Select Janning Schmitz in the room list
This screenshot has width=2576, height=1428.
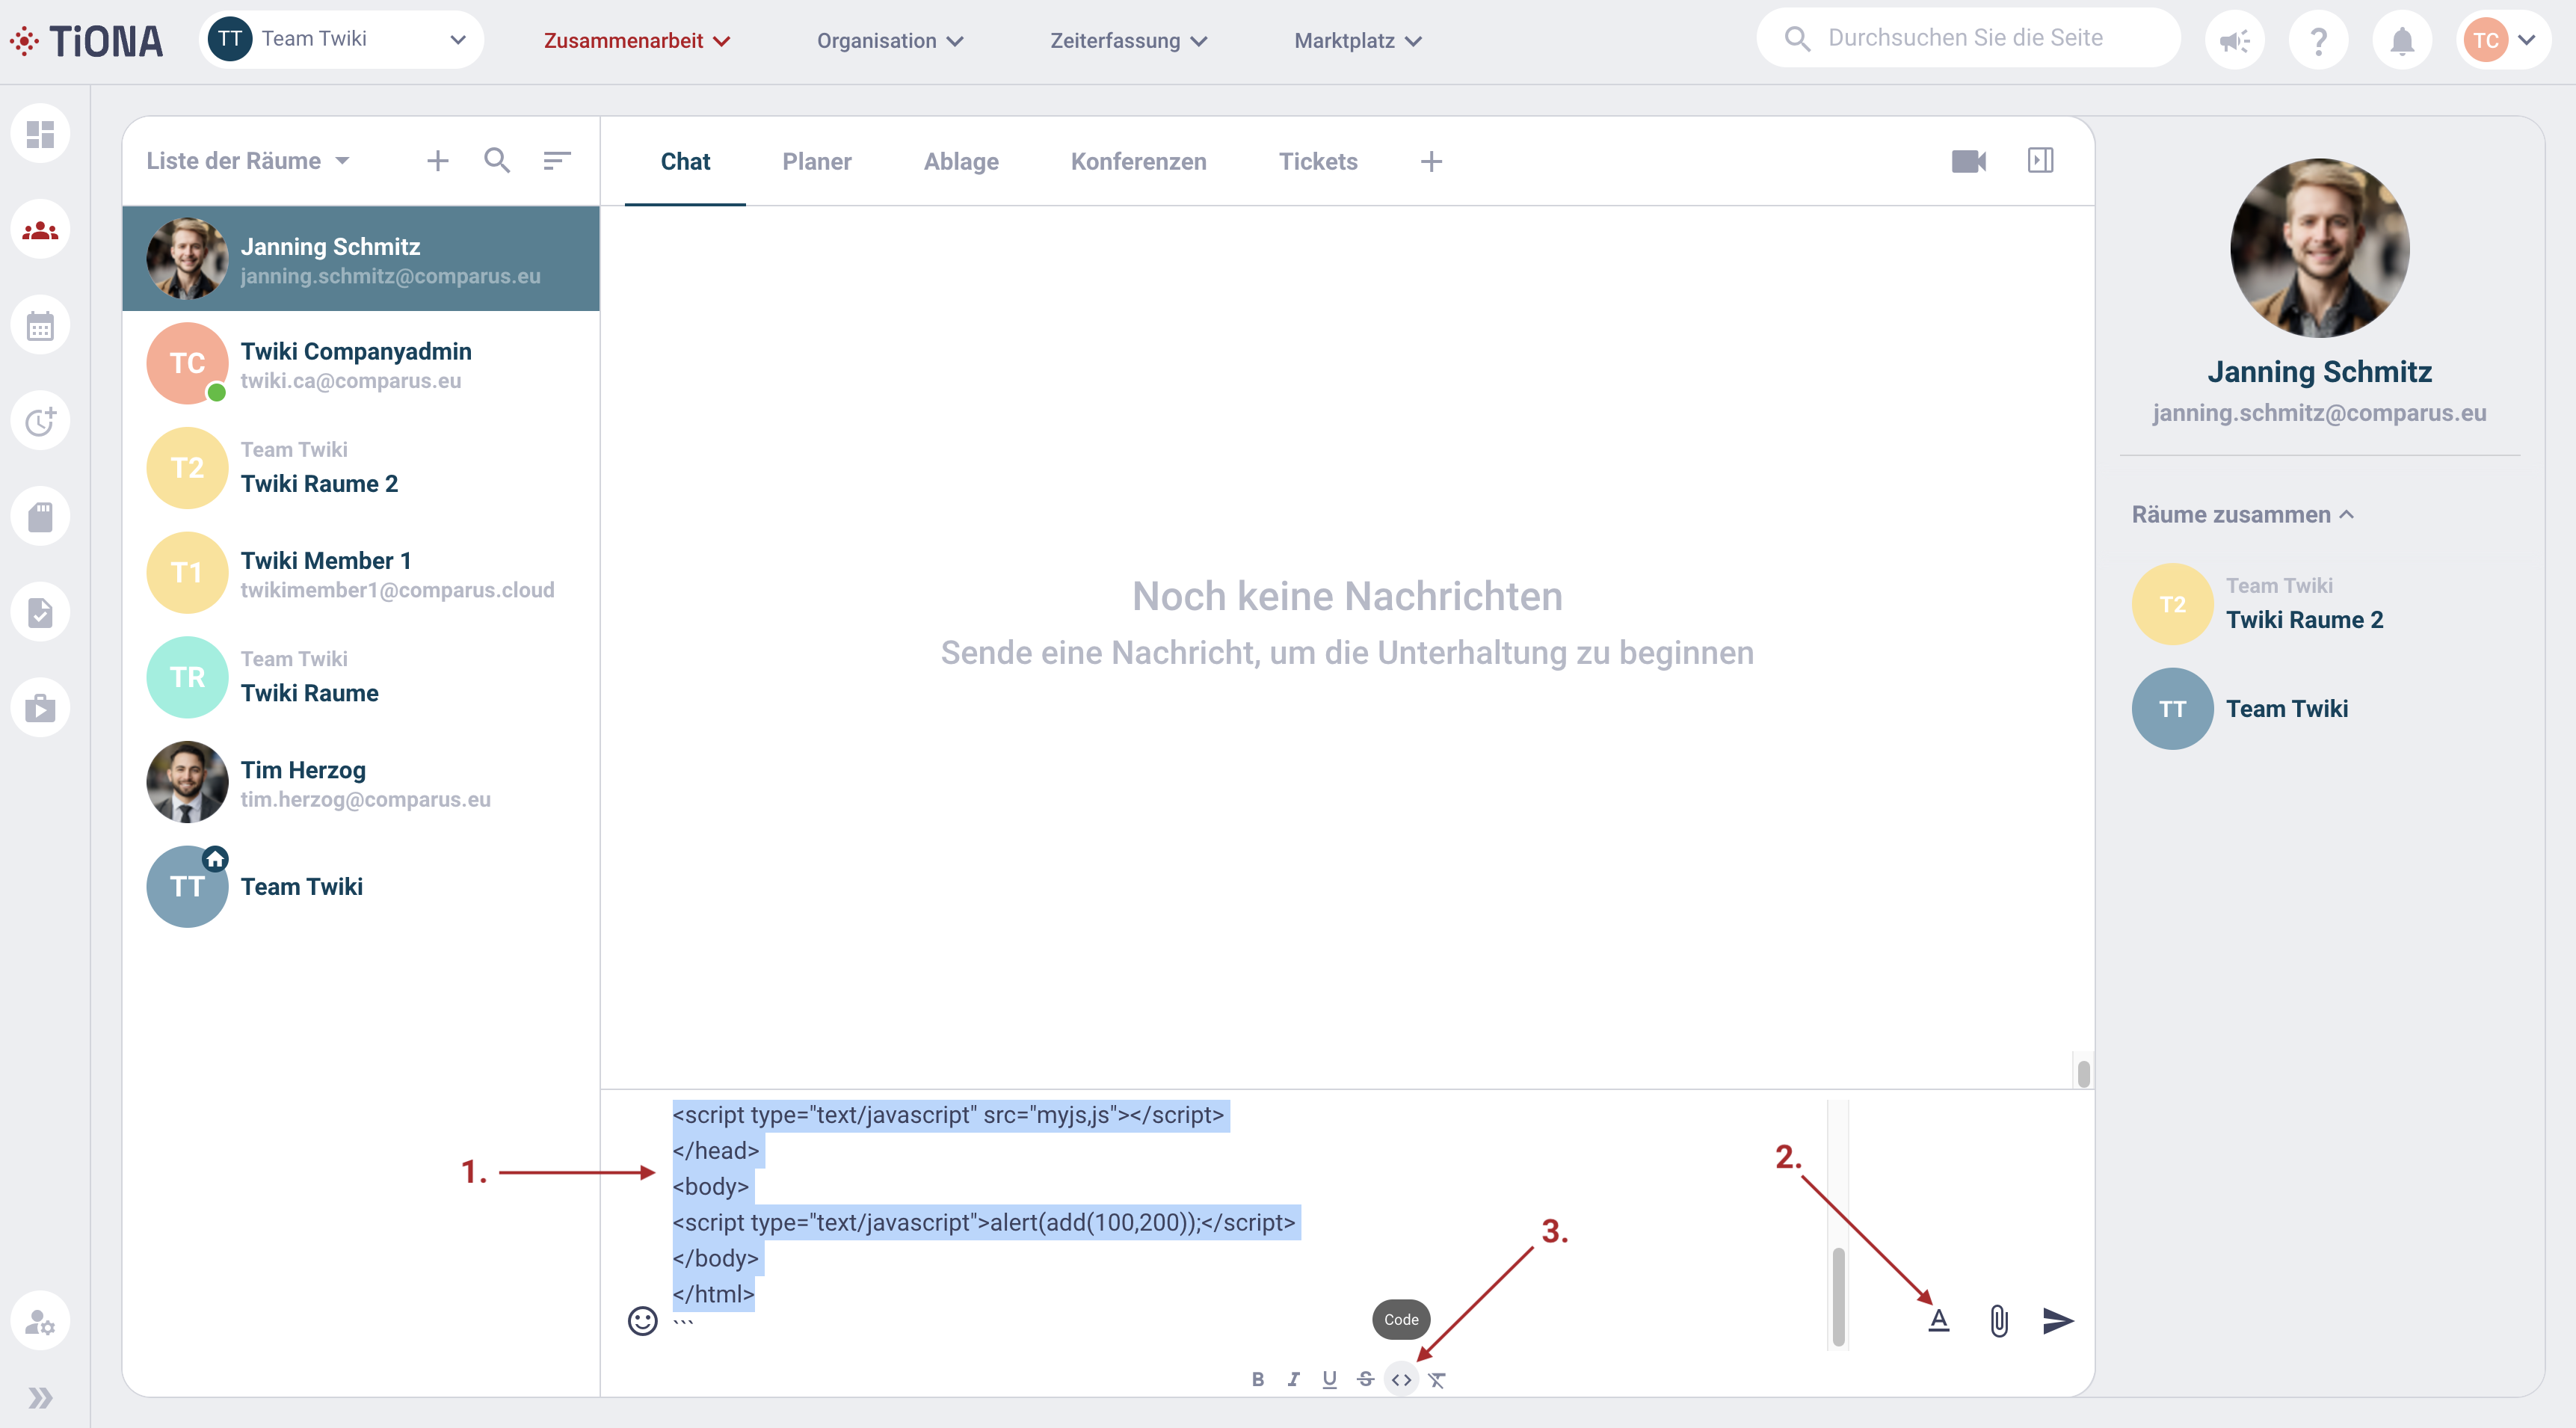point(361,259)
